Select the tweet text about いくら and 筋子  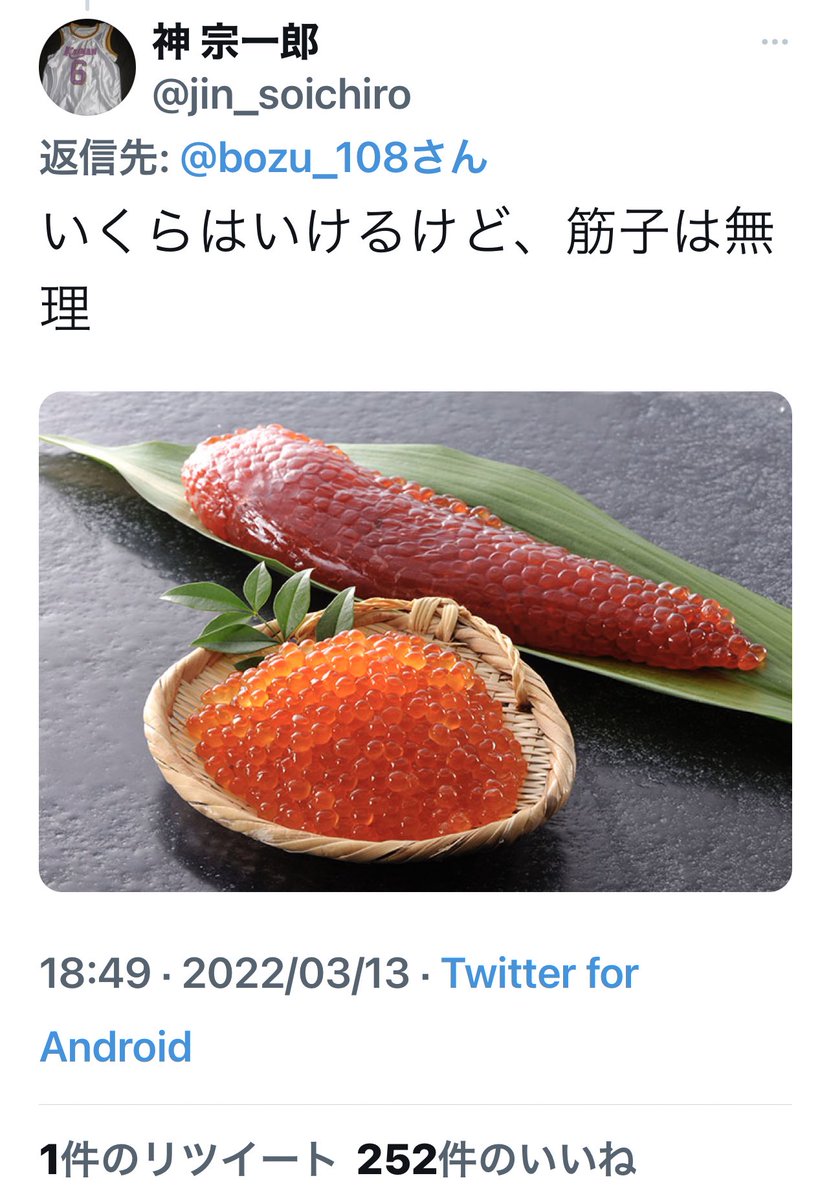click(x=407, y=271)
